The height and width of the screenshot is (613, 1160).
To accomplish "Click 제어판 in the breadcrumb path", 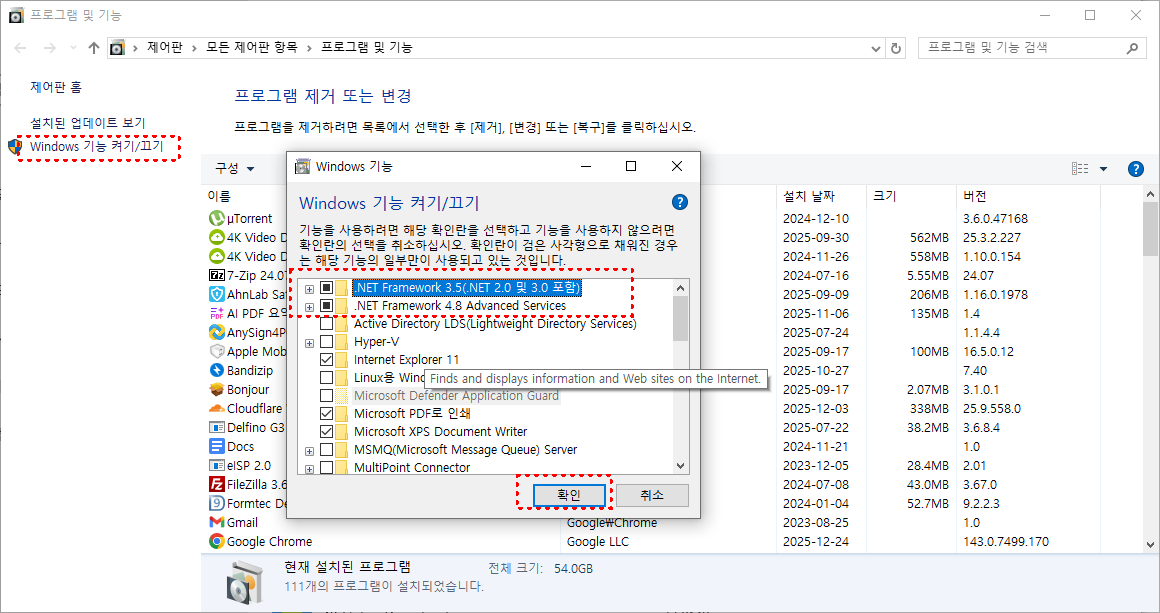I will (164, 47).
